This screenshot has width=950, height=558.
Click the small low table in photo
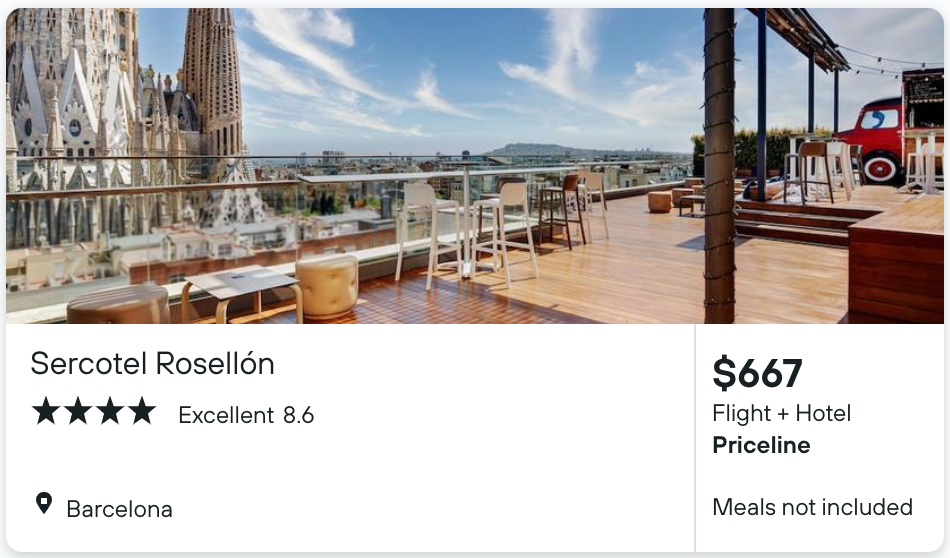click(x=241, y=293)
